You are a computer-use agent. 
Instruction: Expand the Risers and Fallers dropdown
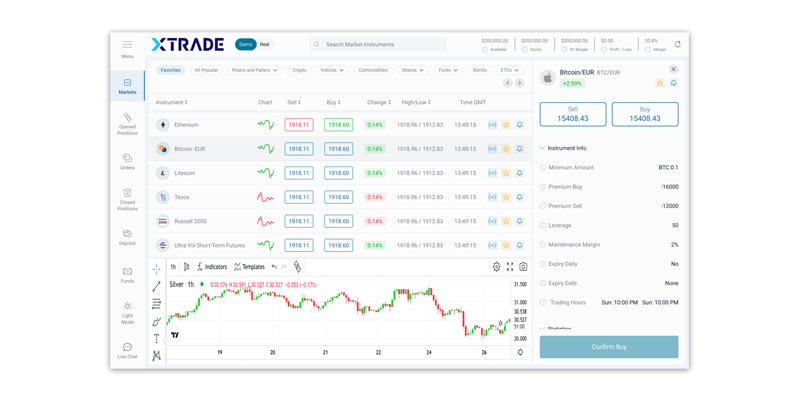coord(254,70)
